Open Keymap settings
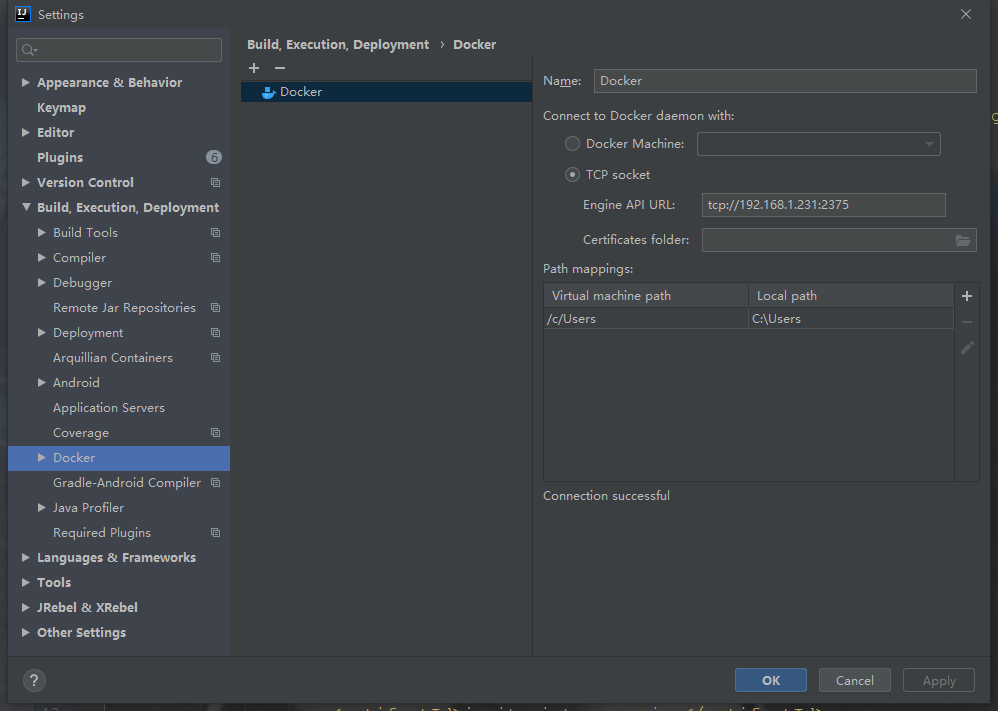This screenshot has height=711, width=998. pyautogui.click(x=61, y=108)
